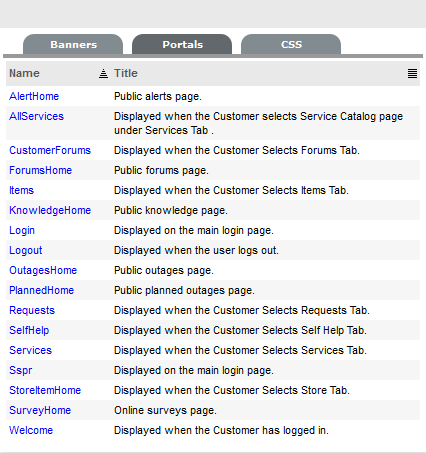This screenshot has height=453, width=426.
Task: Open the CSS tab
Action: coord(291,44)
